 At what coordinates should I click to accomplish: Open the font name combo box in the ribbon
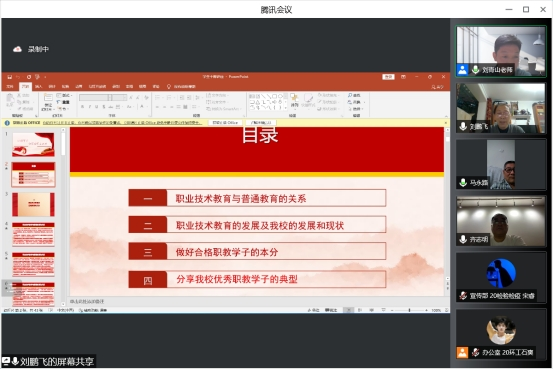[95, 97]
